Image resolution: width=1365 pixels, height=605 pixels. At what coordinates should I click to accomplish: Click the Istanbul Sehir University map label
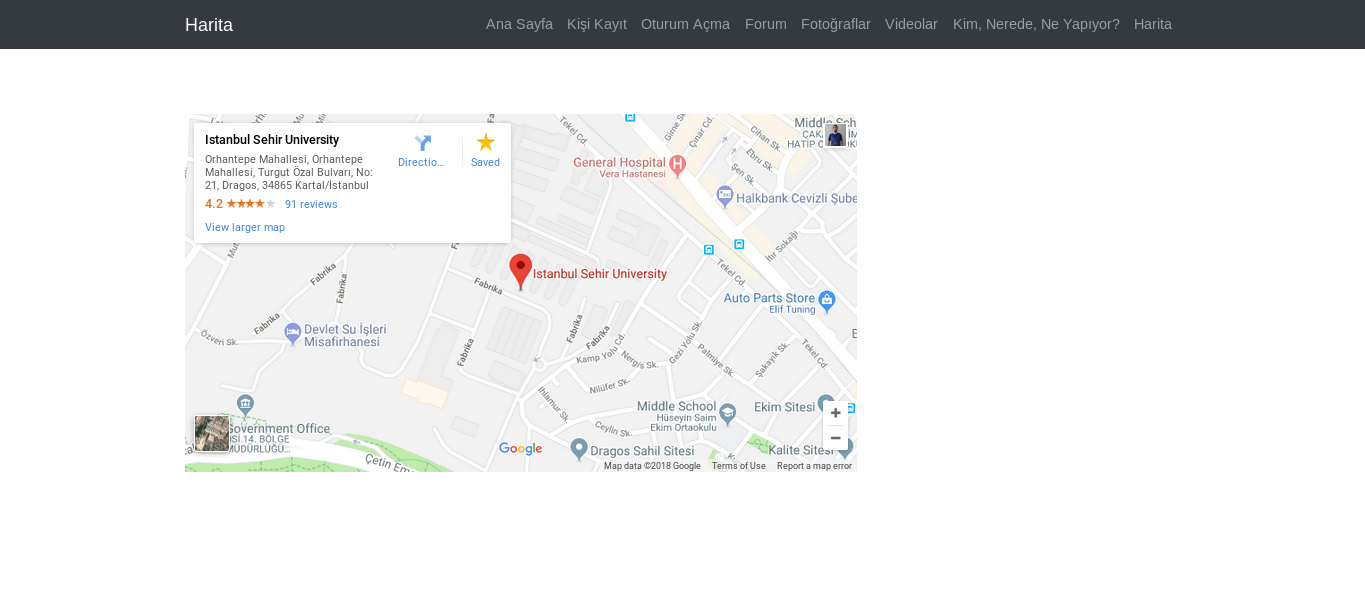tap(600, 273)
